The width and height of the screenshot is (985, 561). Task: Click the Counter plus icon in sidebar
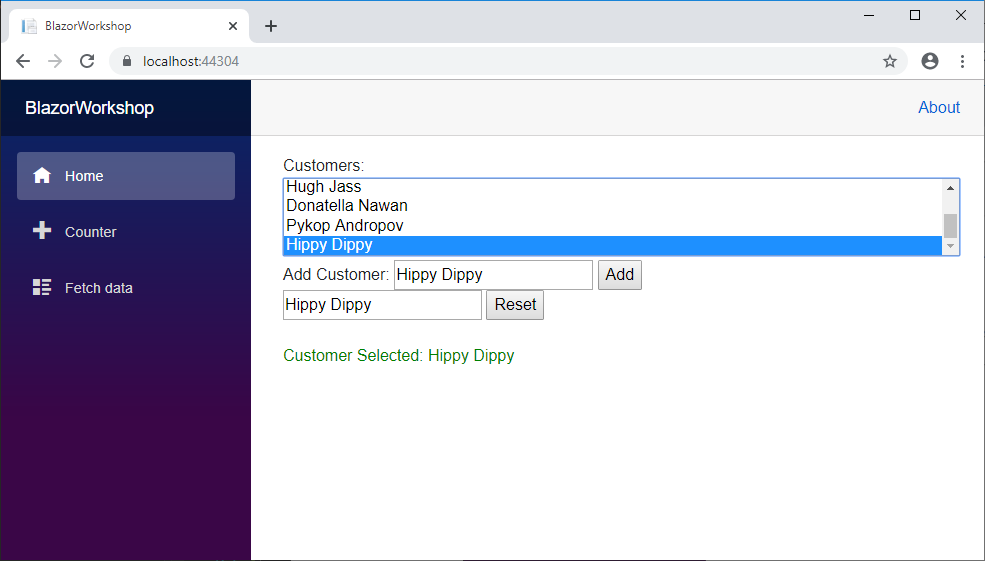[42, 231]
